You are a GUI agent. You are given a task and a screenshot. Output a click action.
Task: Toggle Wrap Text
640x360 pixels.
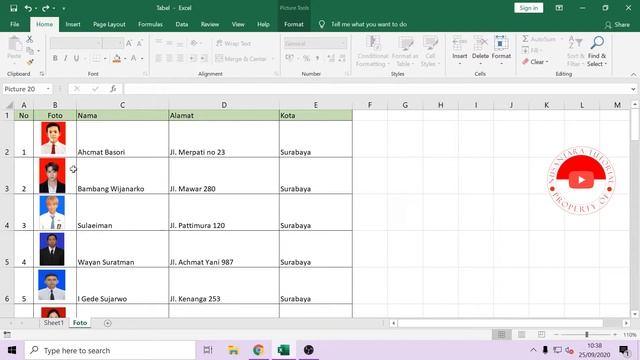[233, 43]
